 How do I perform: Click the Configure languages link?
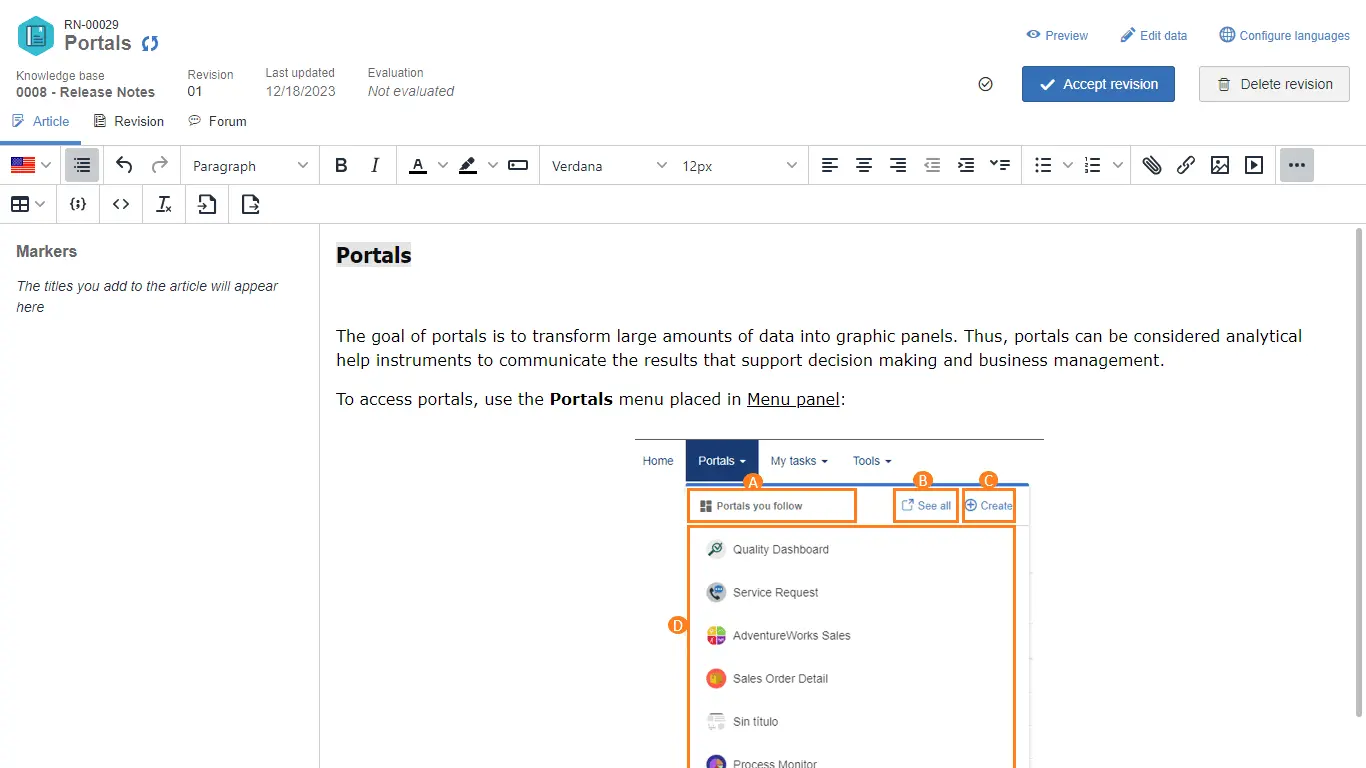1284,35
